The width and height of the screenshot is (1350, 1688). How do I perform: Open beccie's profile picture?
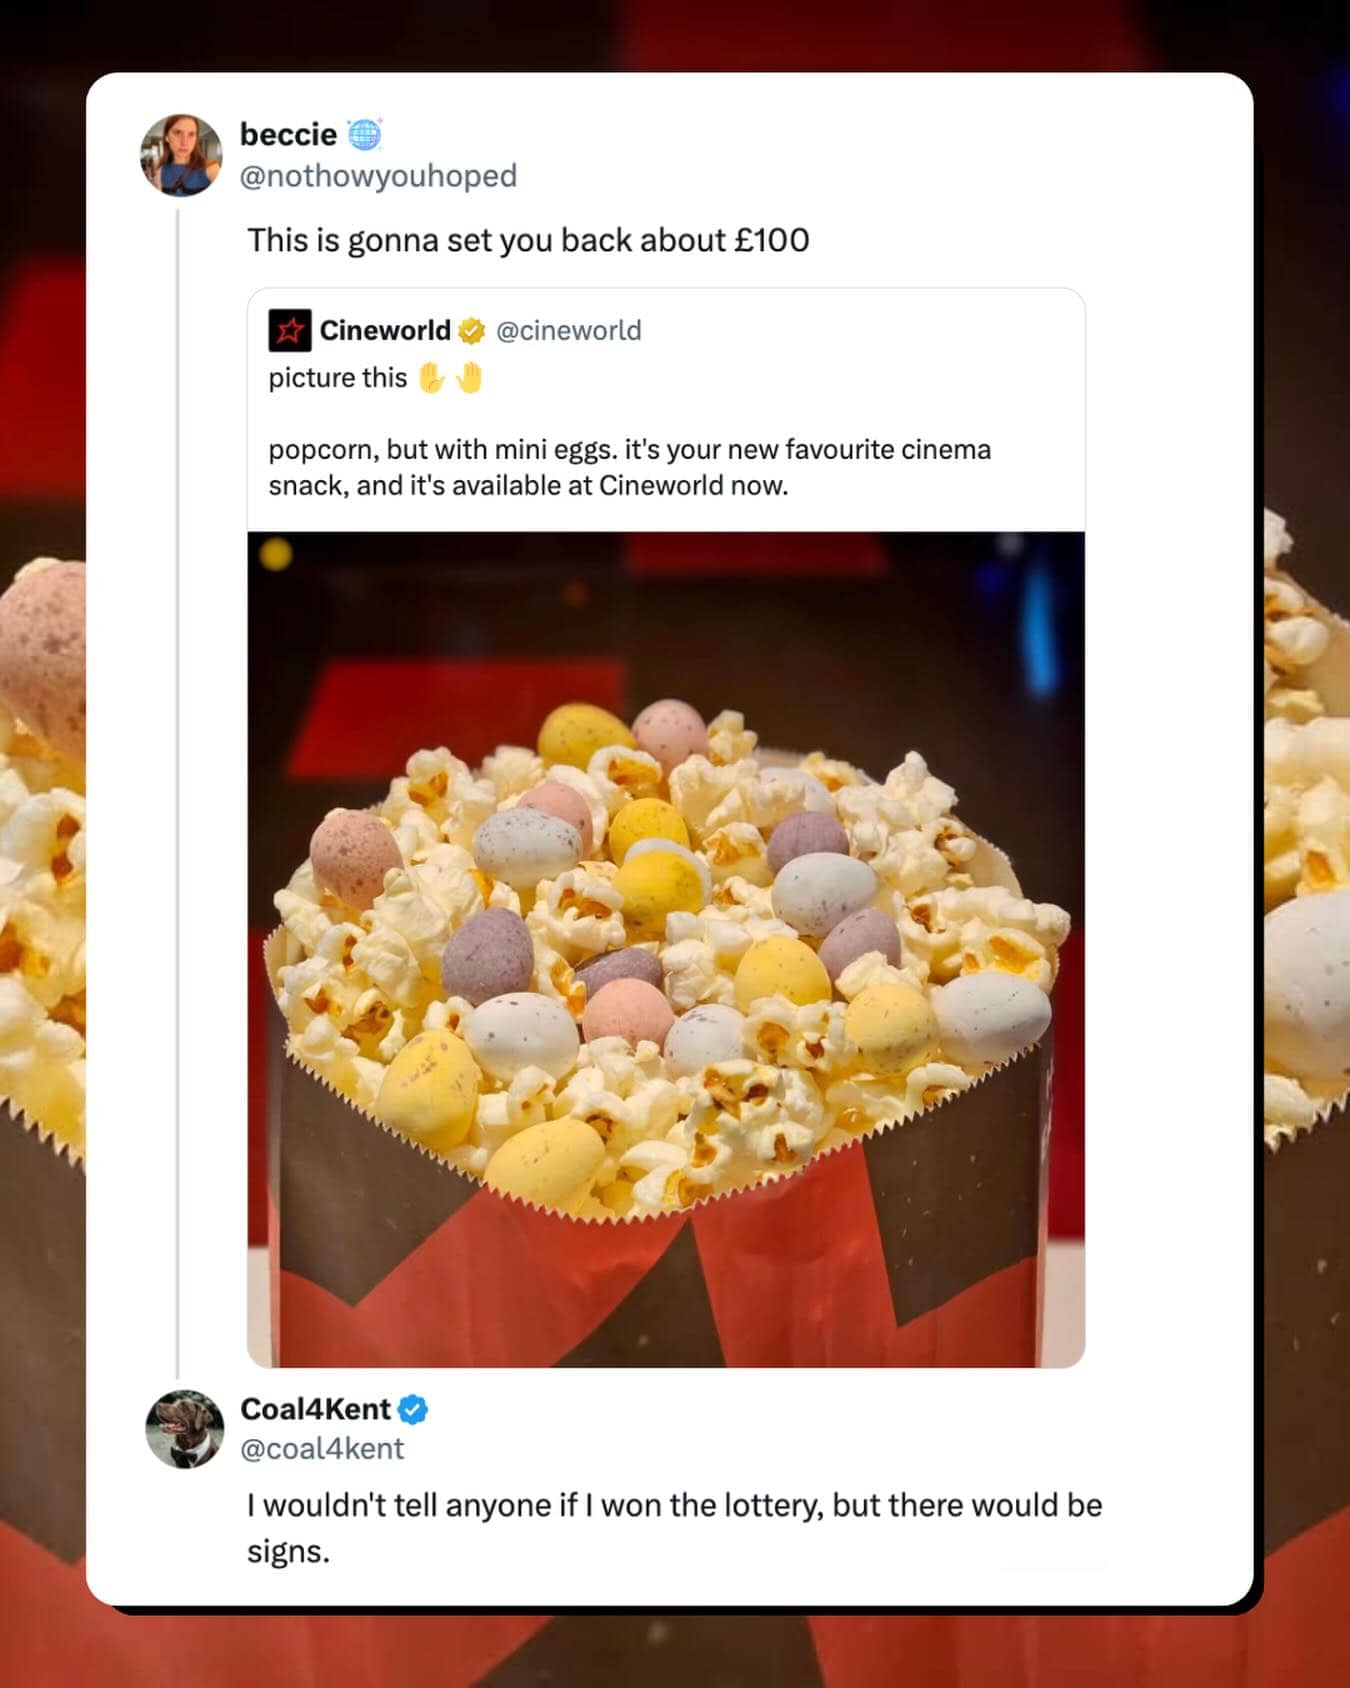coord(181,155)
